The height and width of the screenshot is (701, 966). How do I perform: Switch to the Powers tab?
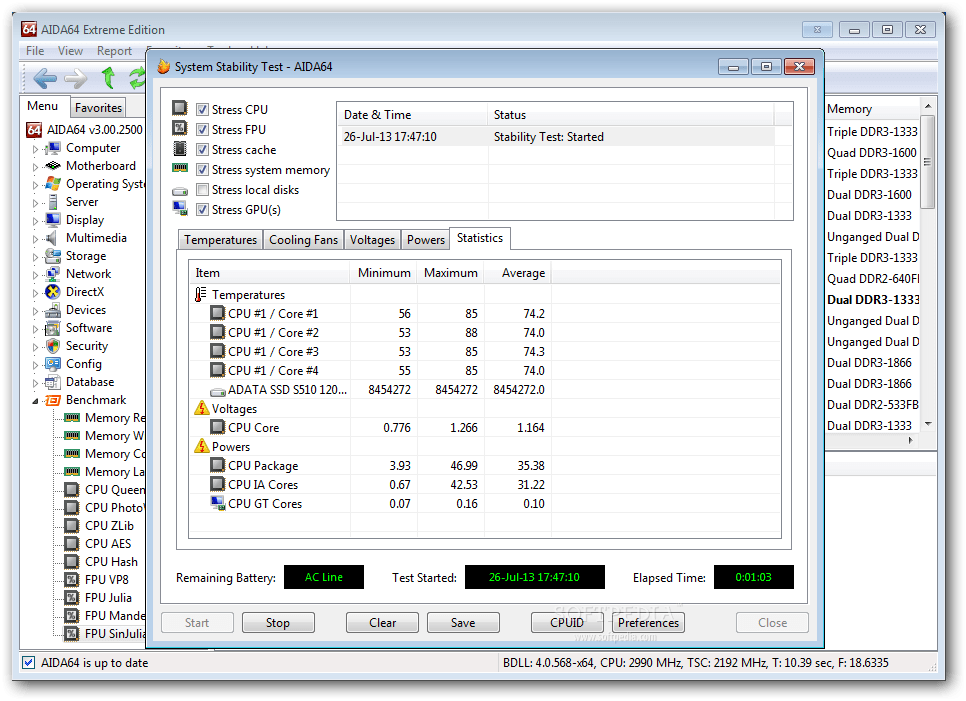[x=426, y=240]
